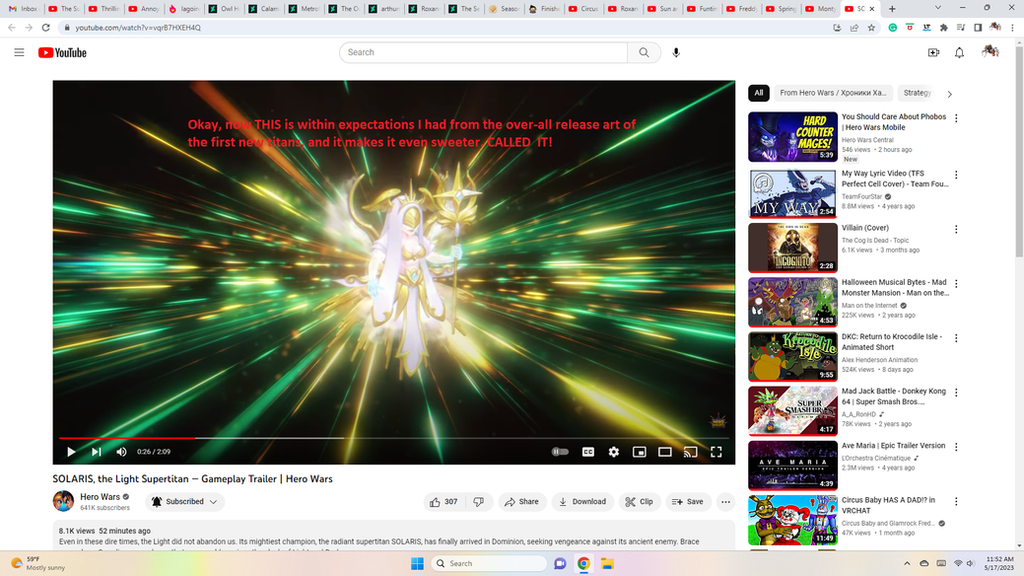Switch to the Thrillin browser tab
1024x576 pixels.
tap(103, 8)
